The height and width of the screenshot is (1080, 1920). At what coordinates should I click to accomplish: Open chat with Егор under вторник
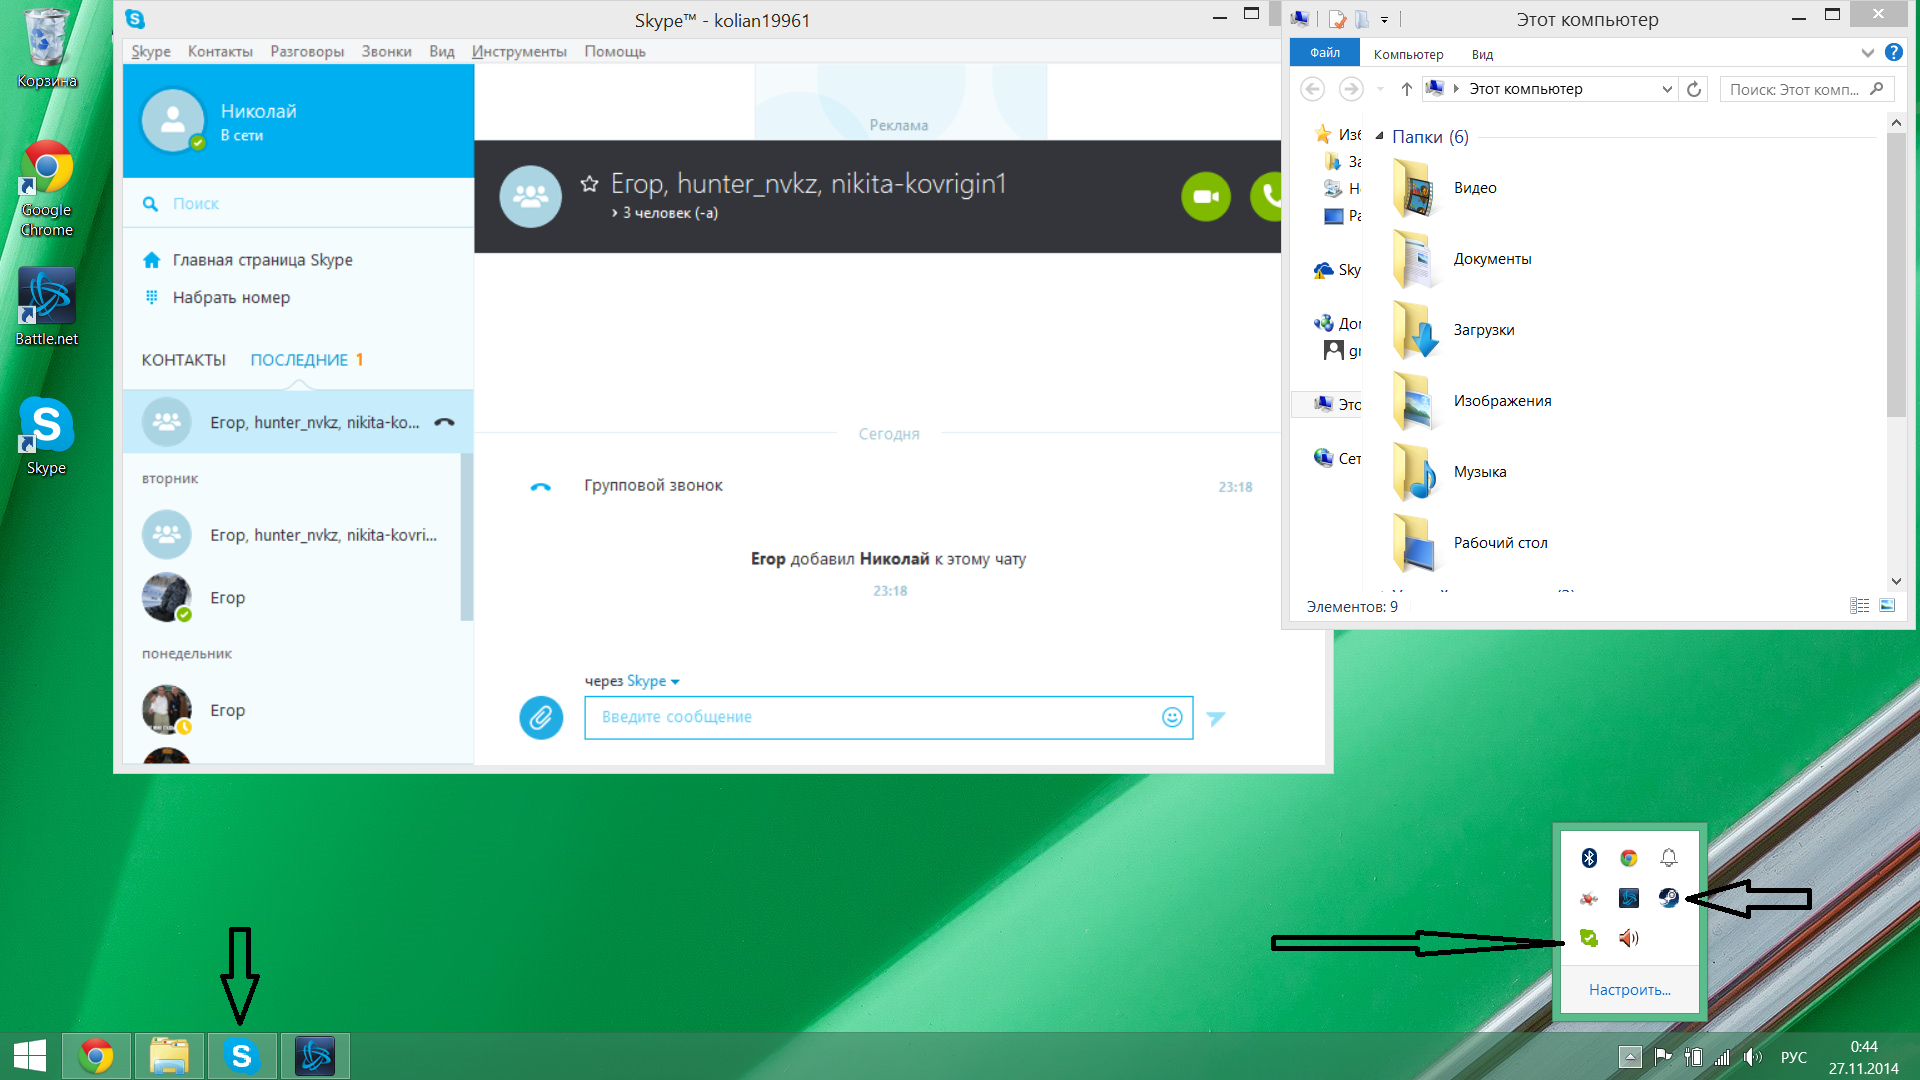point(291,598)
